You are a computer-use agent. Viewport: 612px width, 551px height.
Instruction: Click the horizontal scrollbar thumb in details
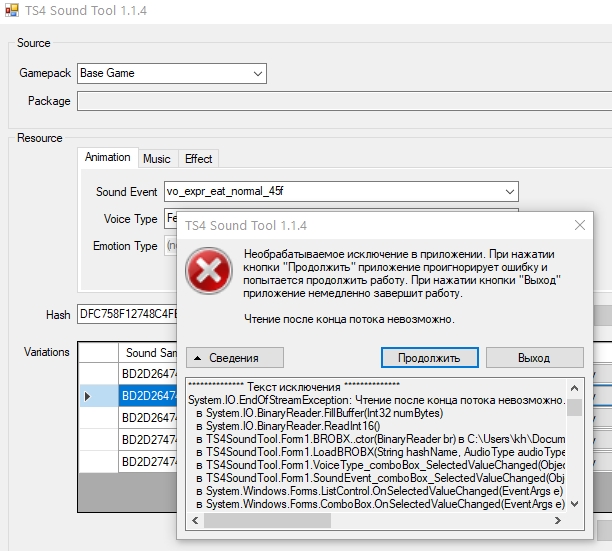267,520
